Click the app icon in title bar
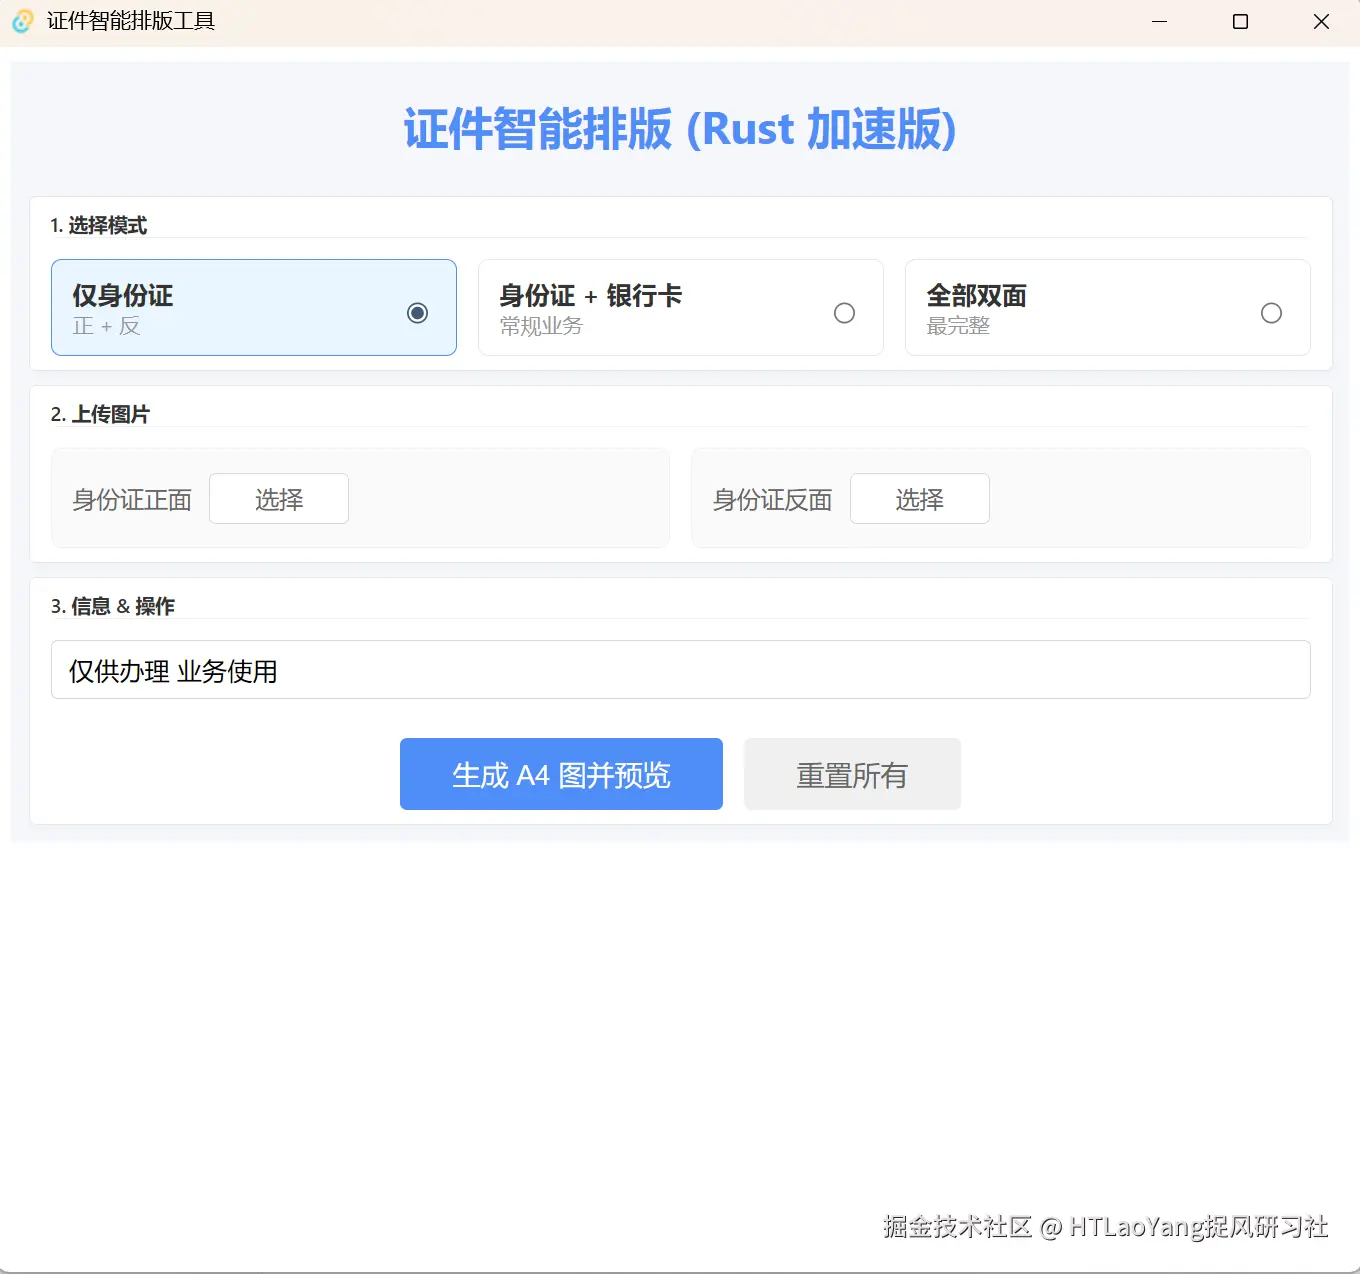 22,21
